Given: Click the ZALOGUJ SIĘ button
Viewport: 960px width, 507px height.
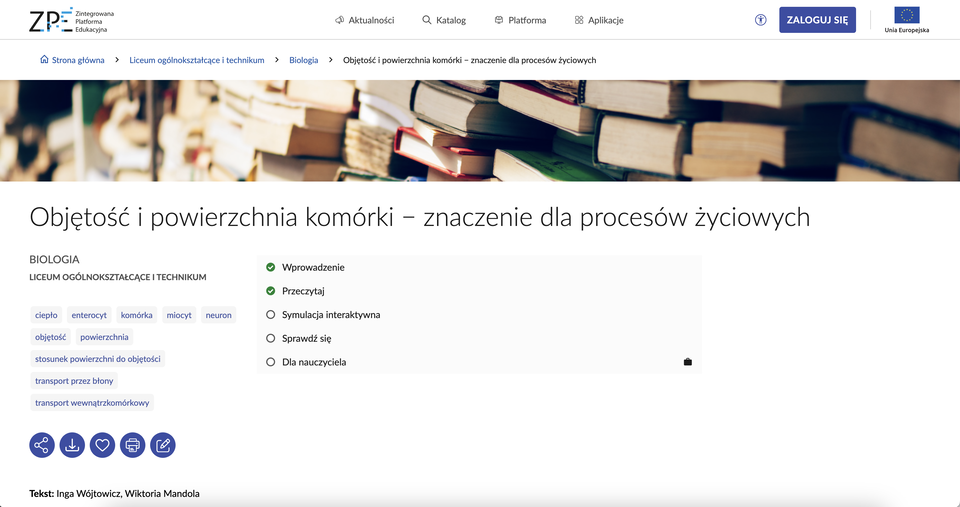Looking at the screenshot, I should (x=817, y=20).
